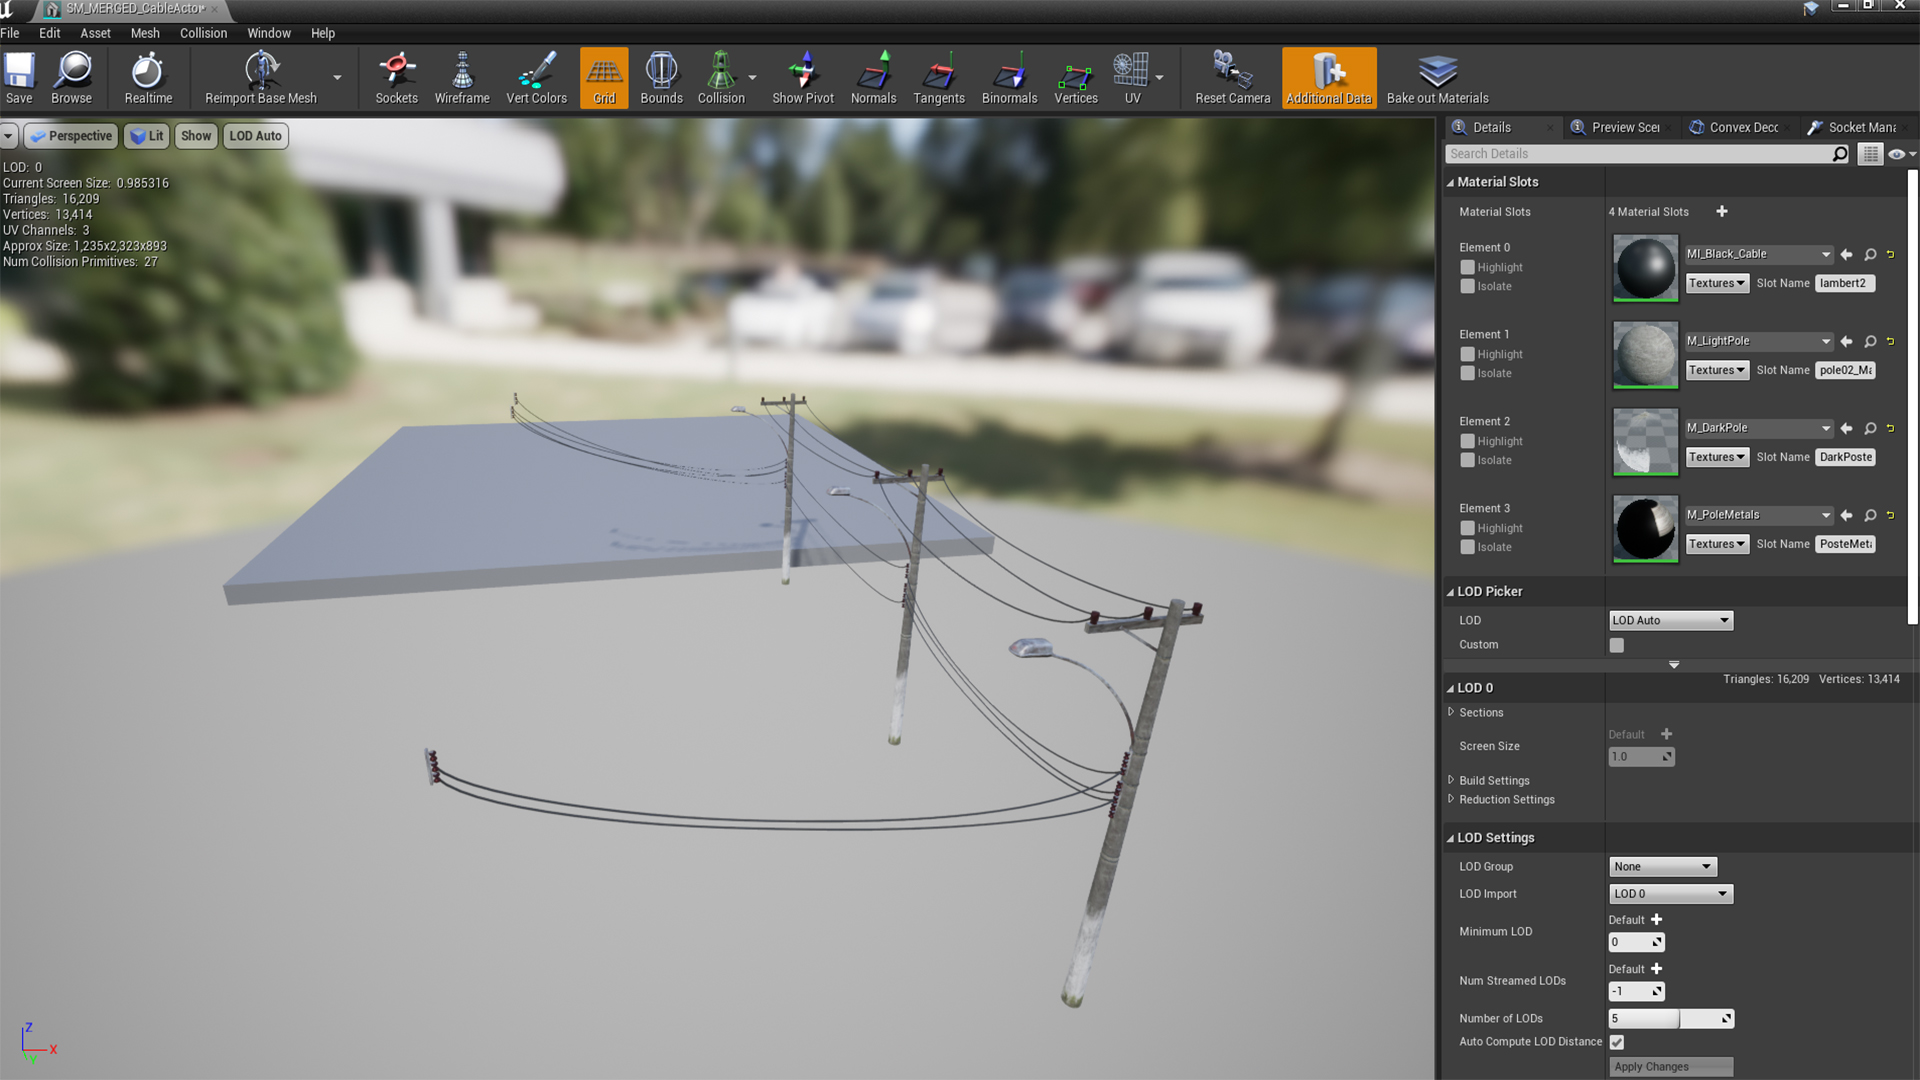Open the Mesh menu in menu bar

pos(145,33)
